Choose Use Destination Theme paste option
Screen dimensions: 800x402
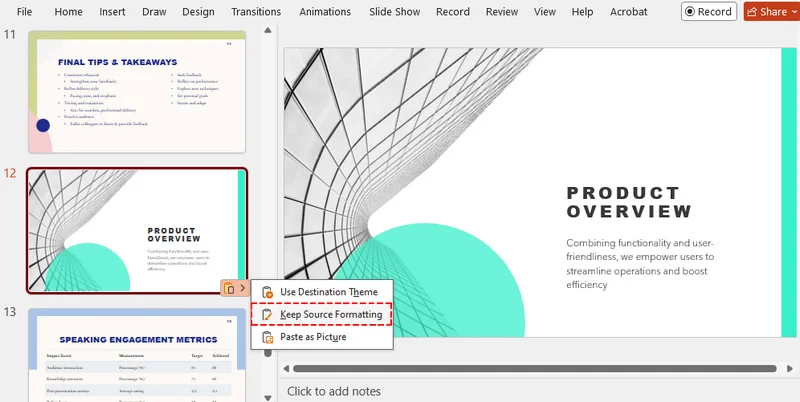[321, 292]
